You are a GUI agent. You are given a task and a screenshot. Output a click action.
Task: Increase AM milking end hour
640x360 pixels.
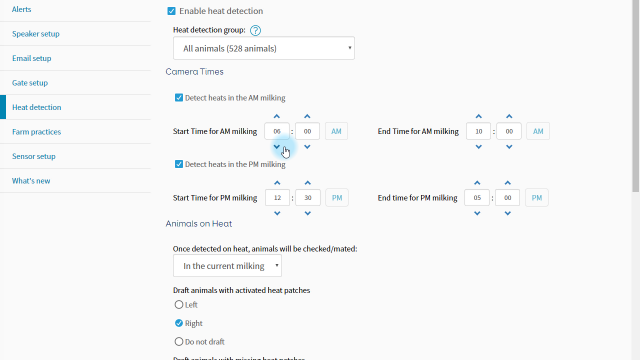479,116
